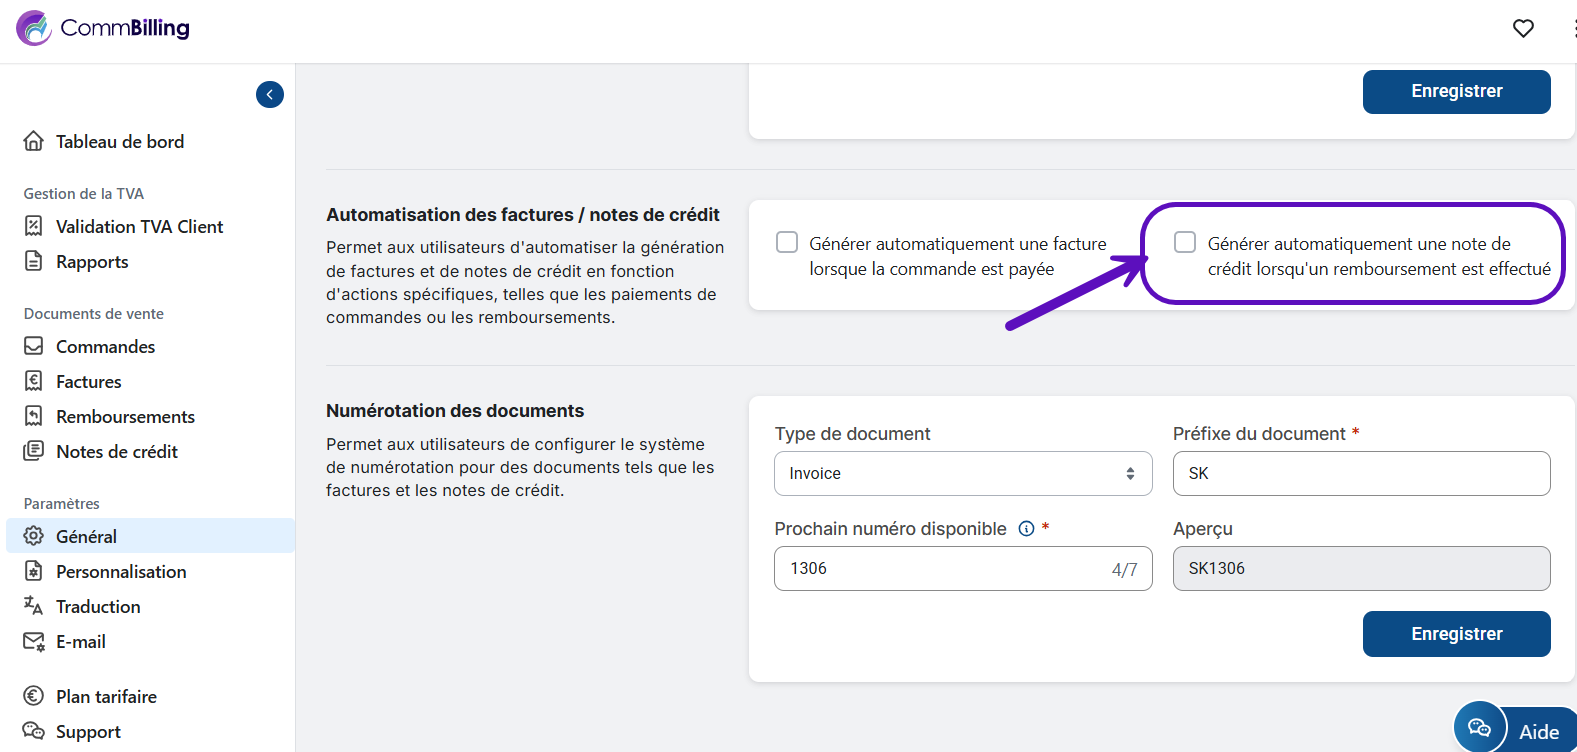Open the Aide chat bubble icon

(x=1479, y=727)
